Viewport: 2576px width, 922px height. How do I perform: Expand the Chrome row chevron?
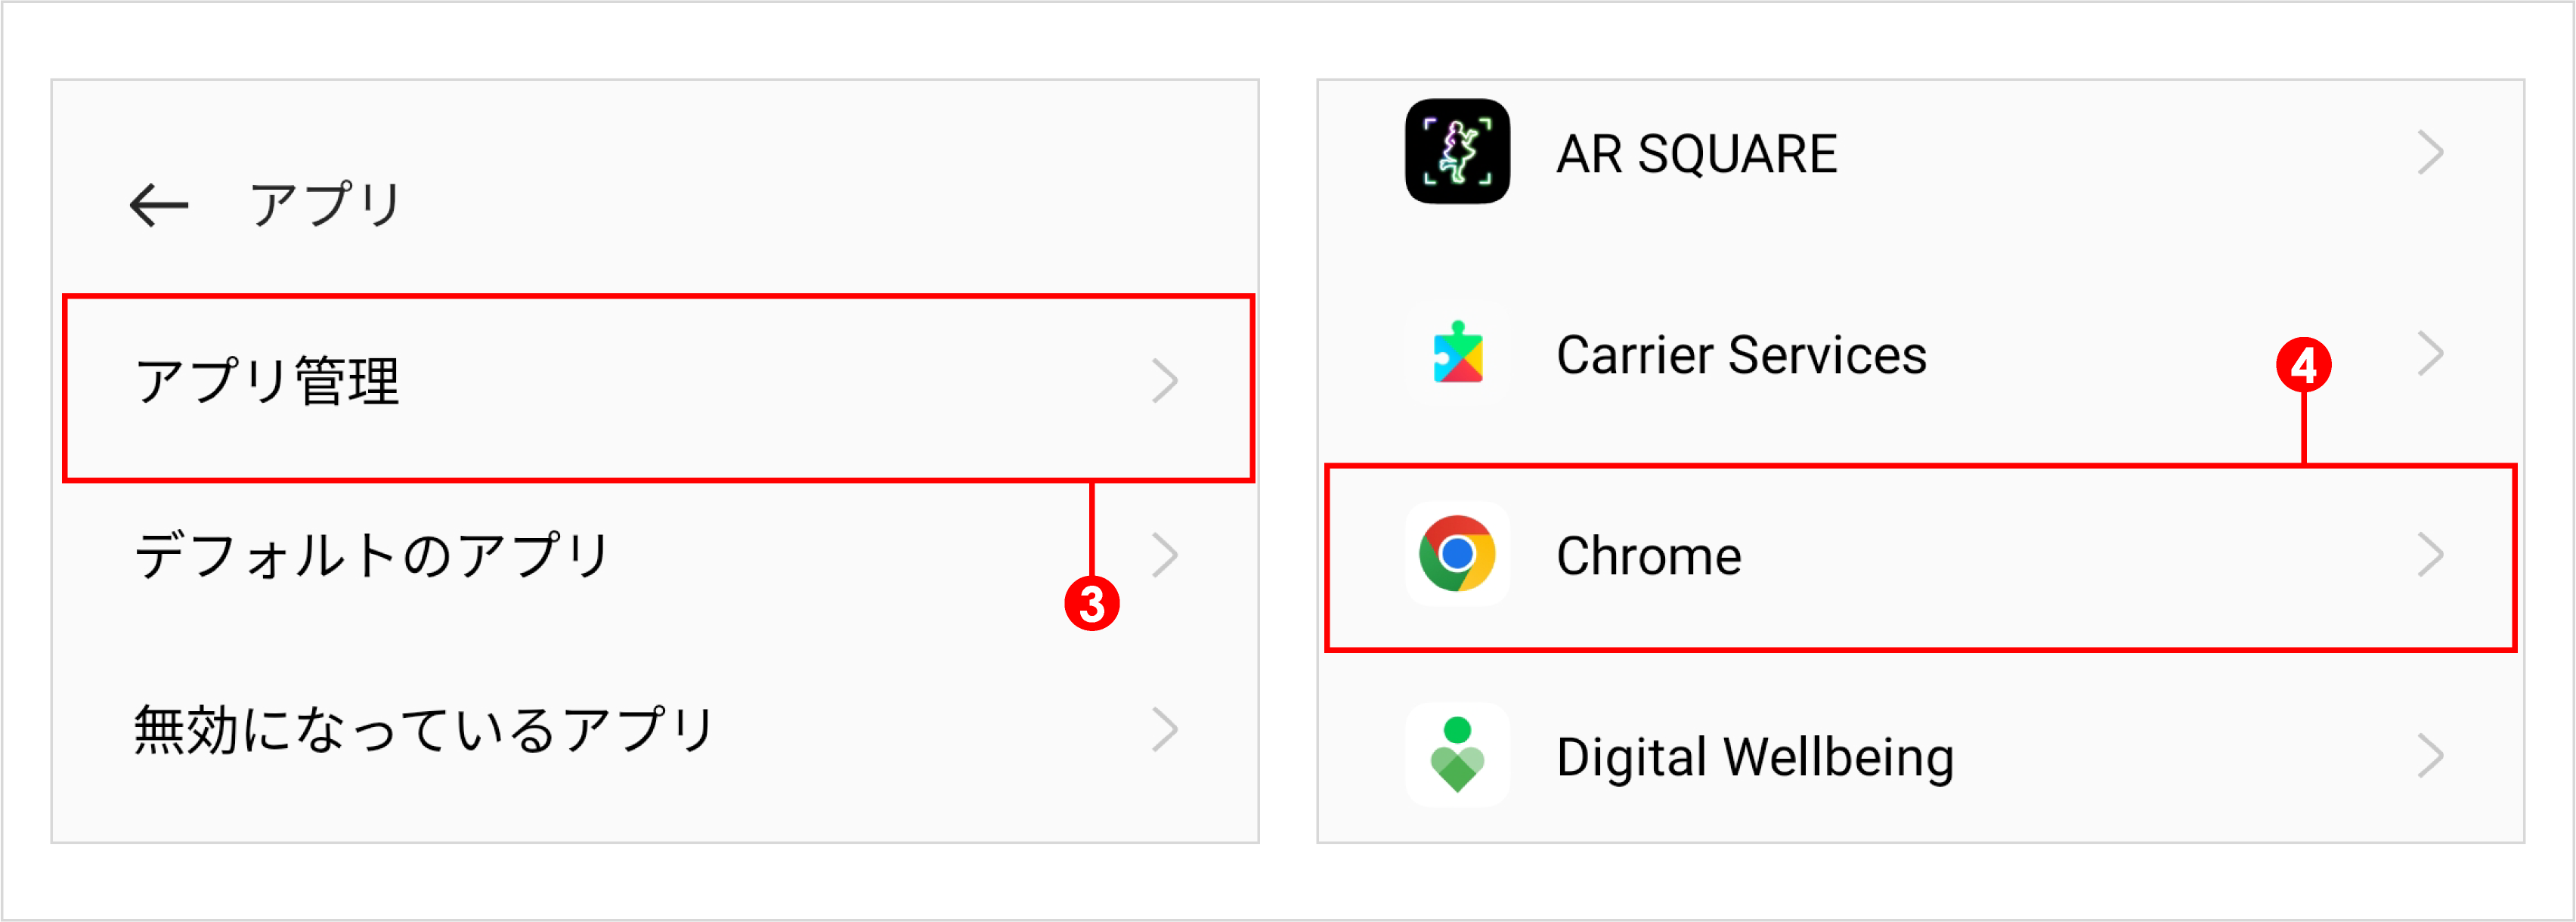(x=2430, y=555)
